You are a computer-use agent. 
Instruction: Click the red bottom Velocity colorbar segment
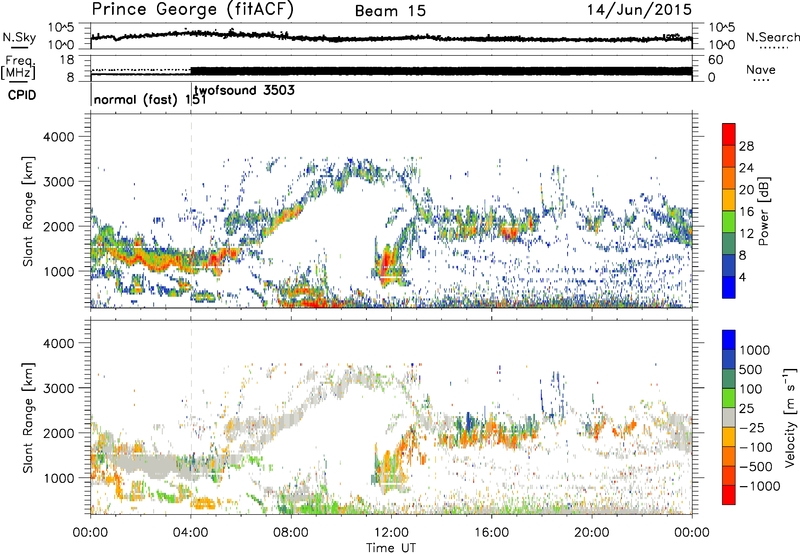tap(729, 495)
